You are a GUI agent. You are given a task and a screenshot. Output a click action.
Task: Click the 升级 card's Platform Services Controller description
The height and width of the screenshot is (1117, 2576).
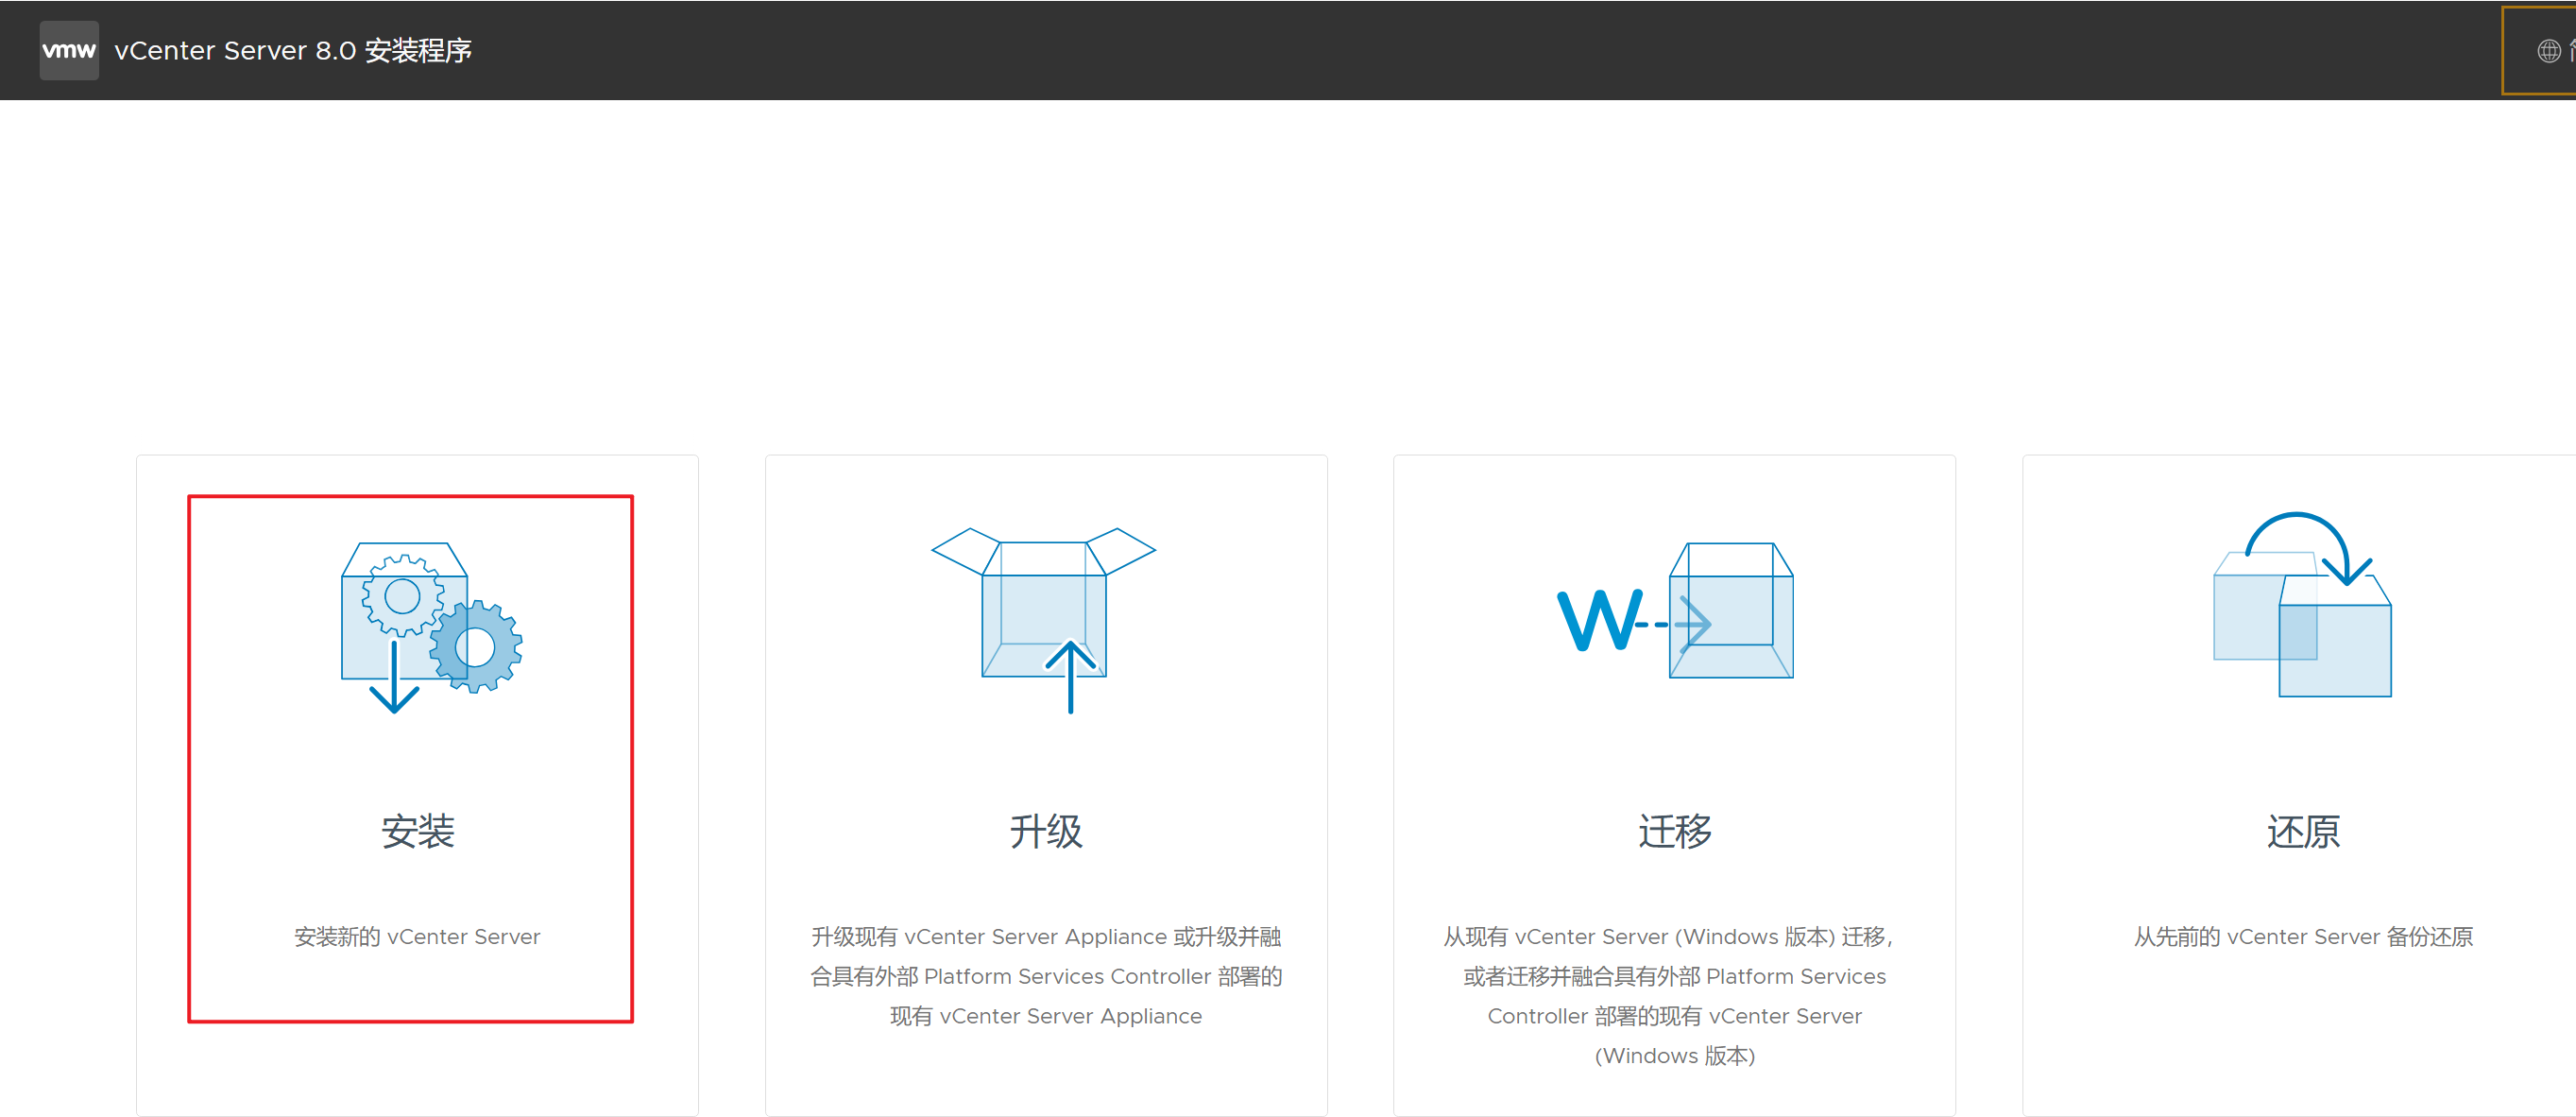(x=1045, y=976)
